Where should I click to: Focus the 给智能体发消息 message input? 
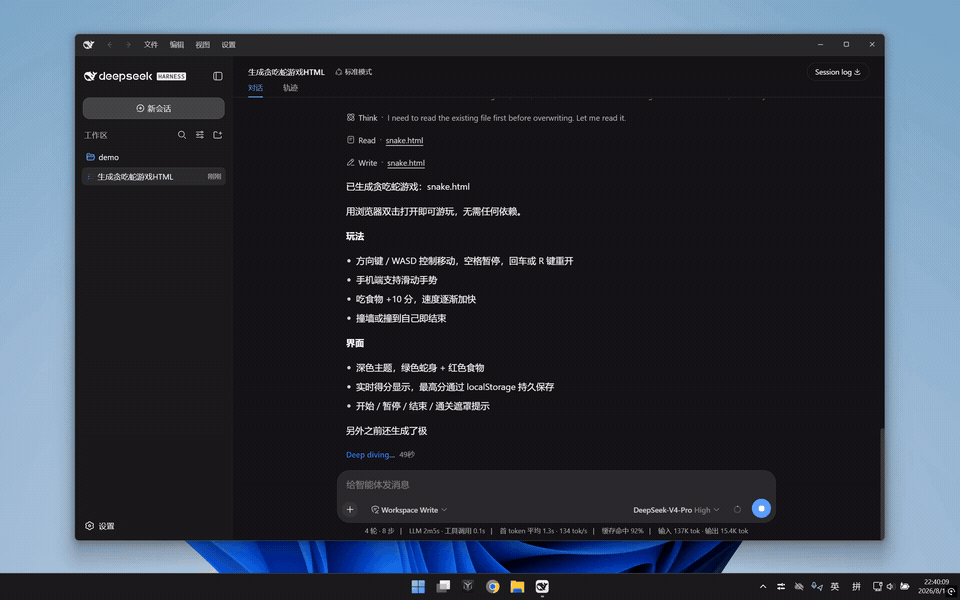[x=556, y=484]
